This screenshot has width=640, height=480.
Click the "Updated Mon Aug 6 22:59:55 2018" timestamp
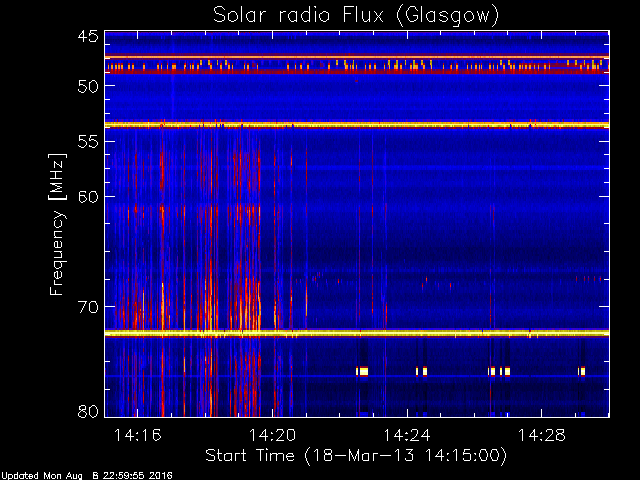point(87,476)
